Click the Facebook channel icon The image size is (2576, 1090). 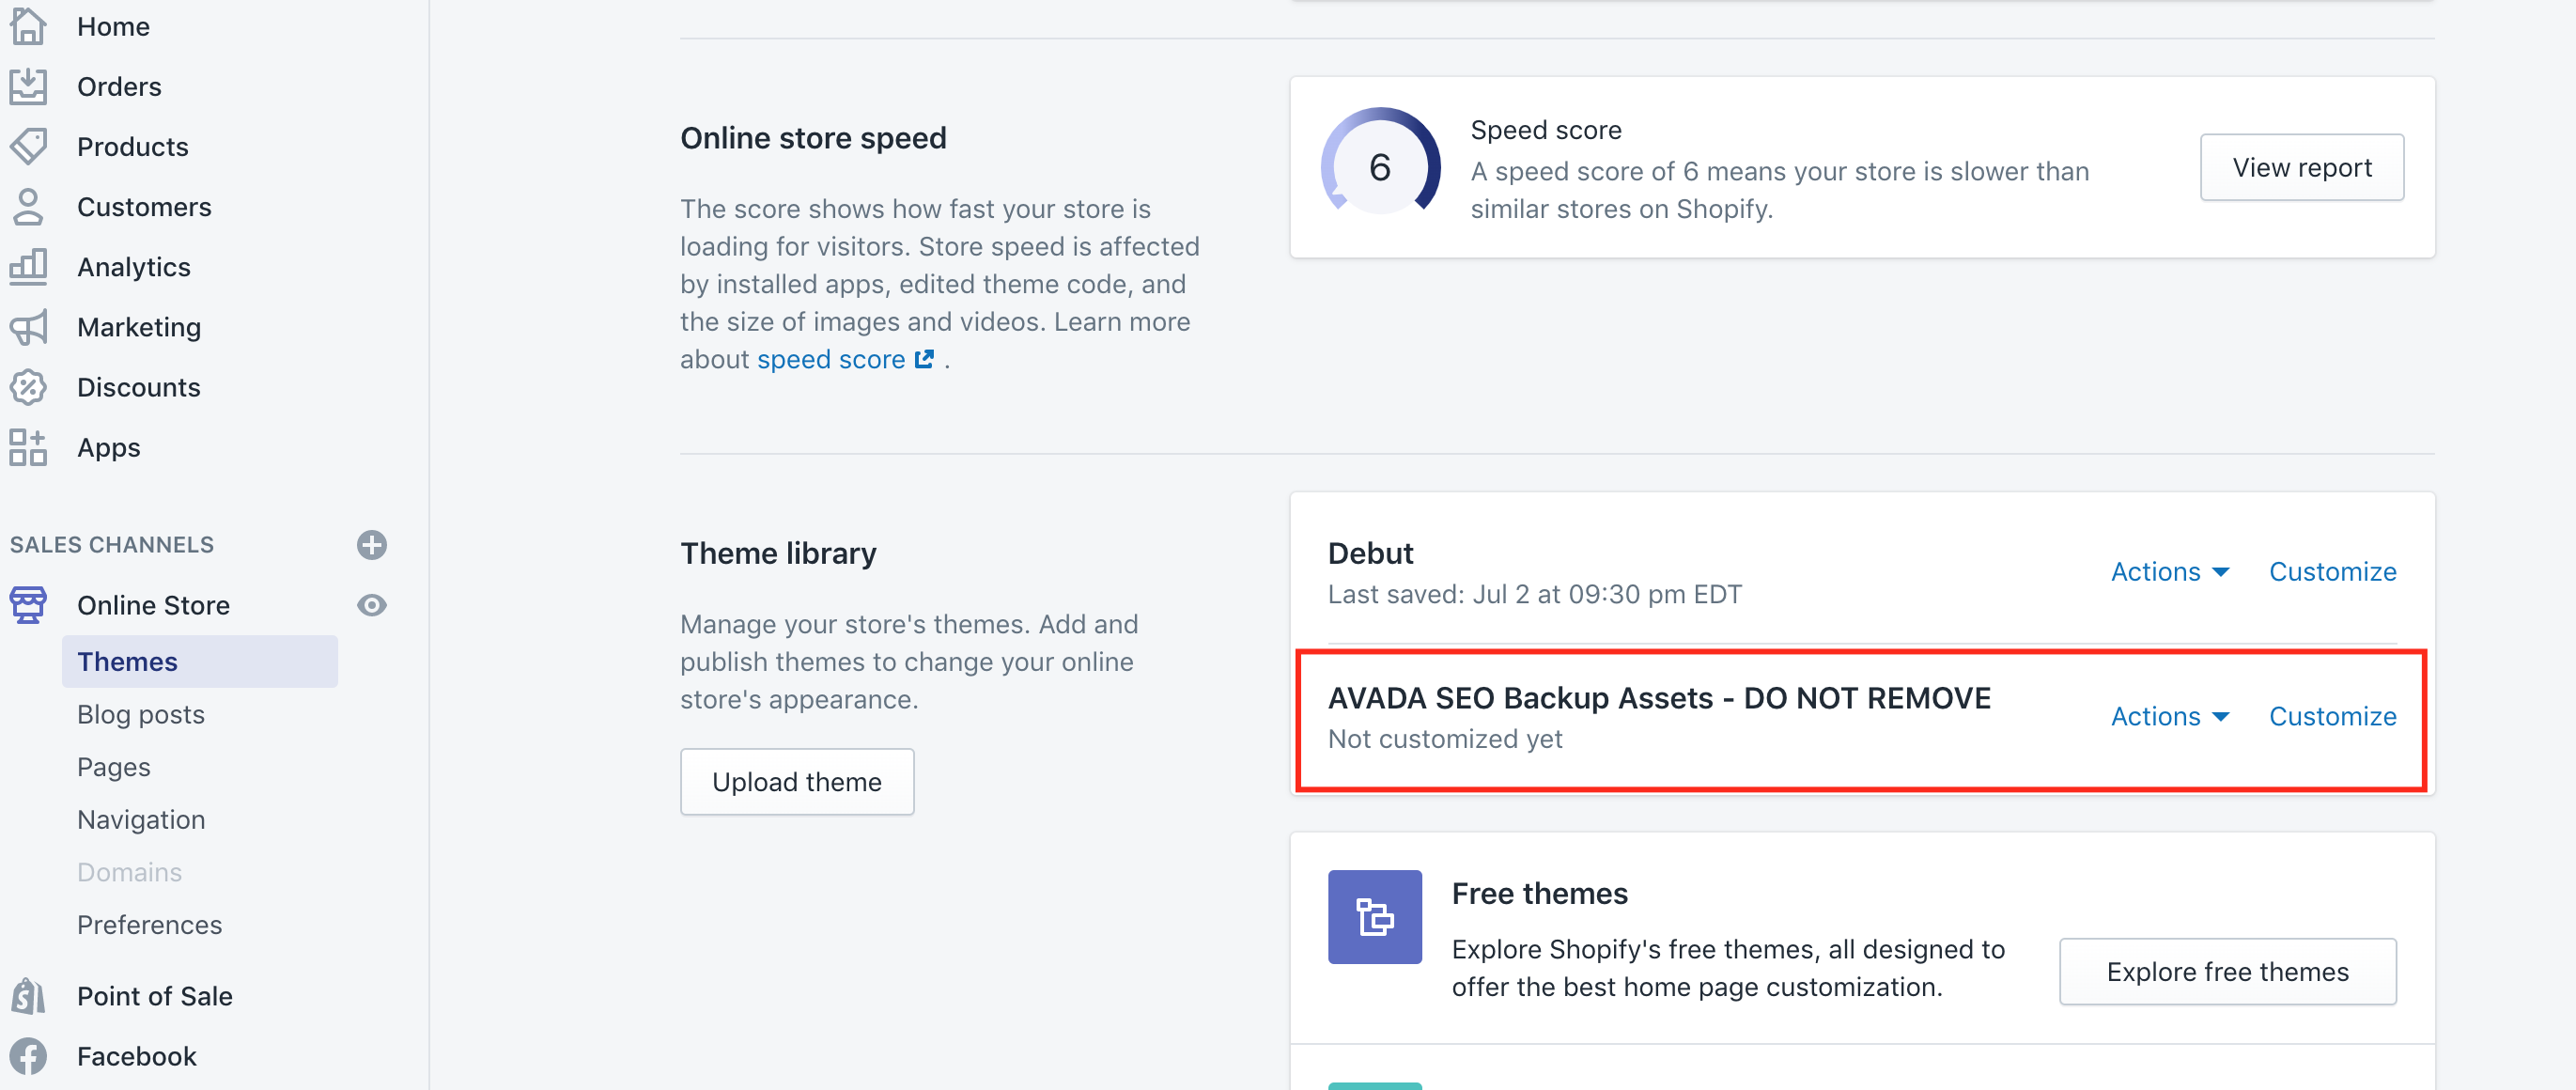[28, 1056]
